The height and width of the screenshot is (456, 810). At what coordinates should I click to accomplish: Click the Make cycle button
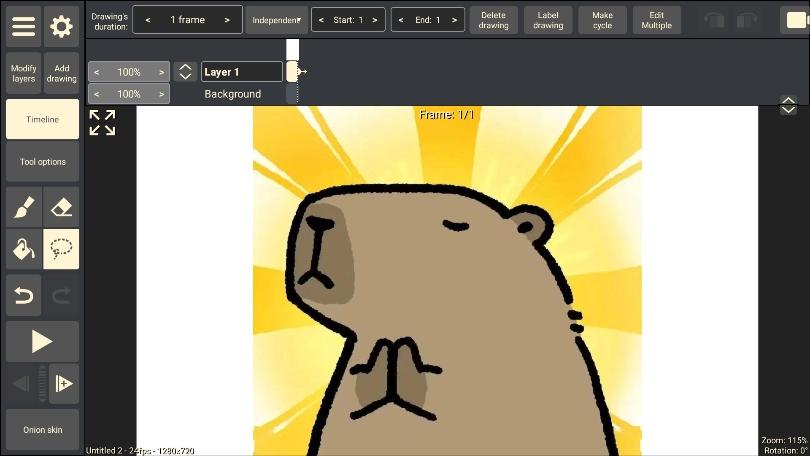[602, 20]
